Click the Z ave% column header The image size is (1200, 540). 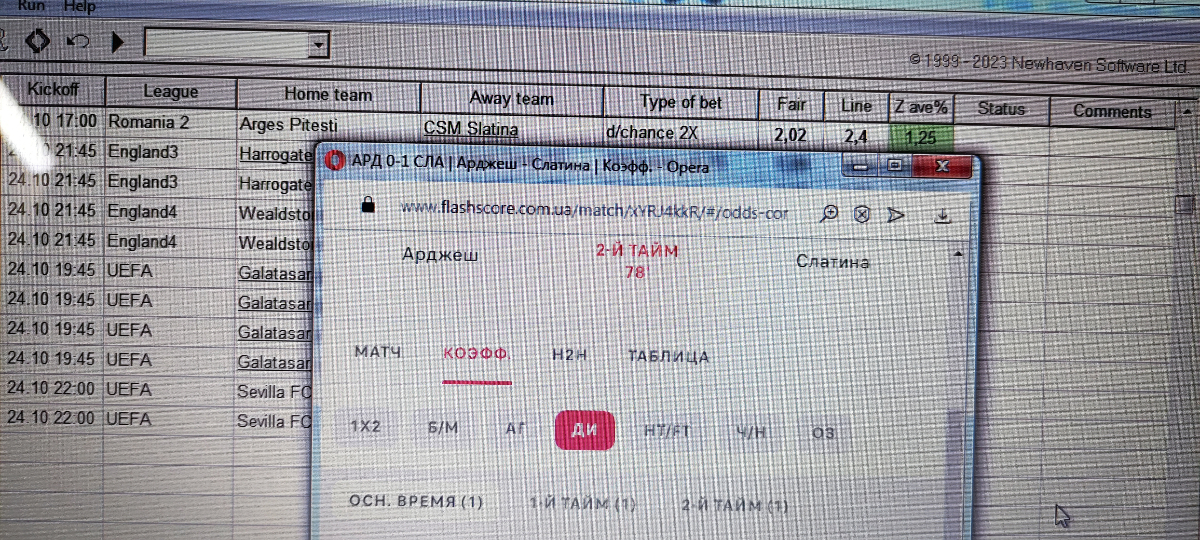click(920, 105)
